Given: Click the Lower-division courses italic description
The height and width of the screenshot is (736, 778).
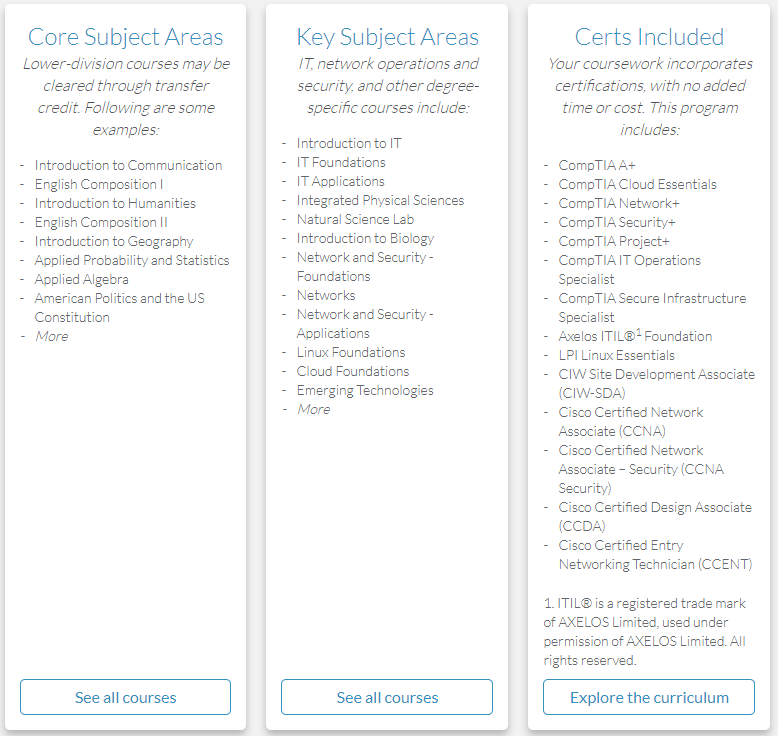Looking at the screenshot, I should (126, 96).
